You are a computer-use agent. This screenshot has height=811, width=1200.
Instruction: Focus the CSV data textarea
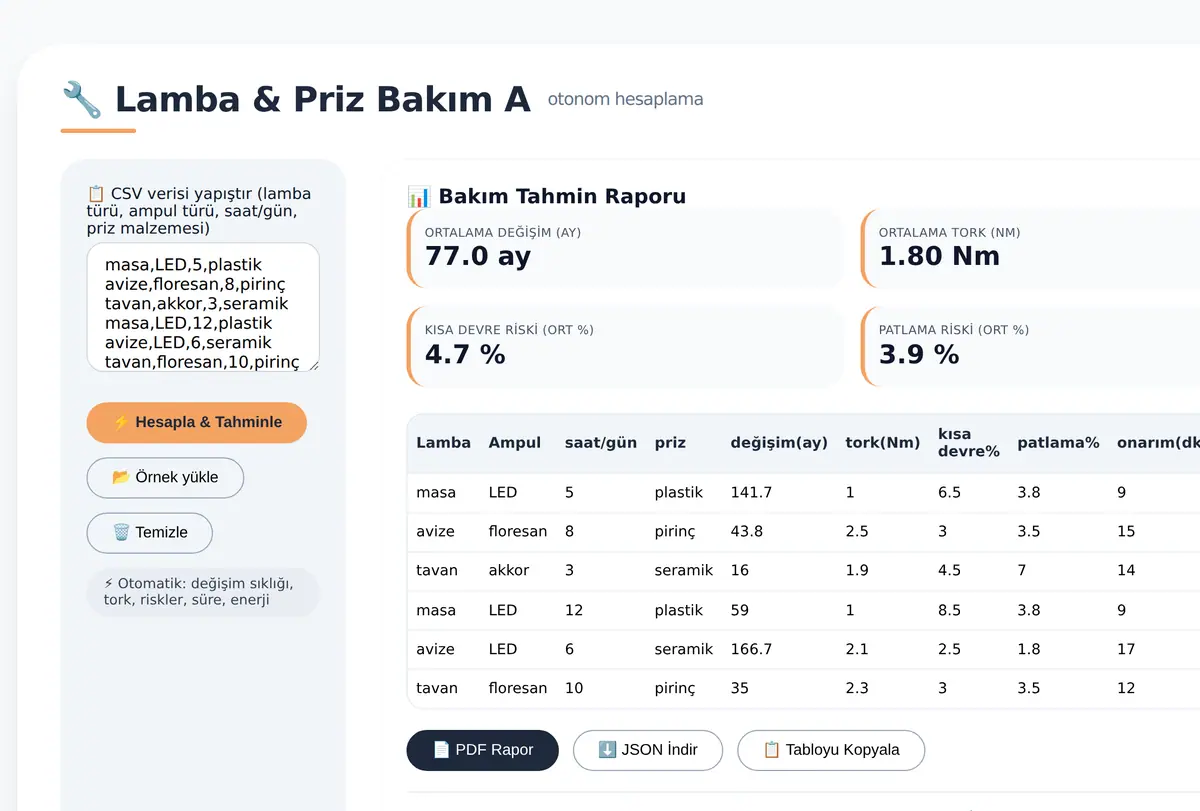click(203, 307)
